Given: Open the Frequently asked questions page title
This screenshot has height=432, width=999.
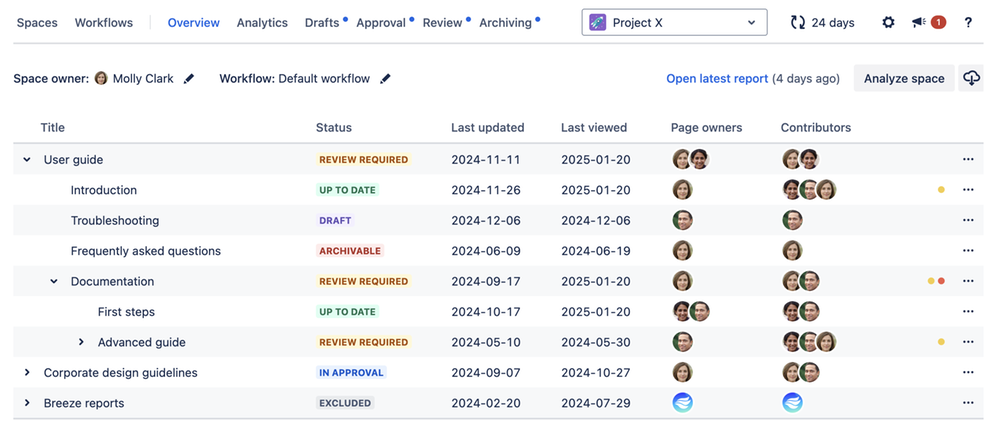Looking at the screenshot, I should pyautogui.click(x=146, y=251).
